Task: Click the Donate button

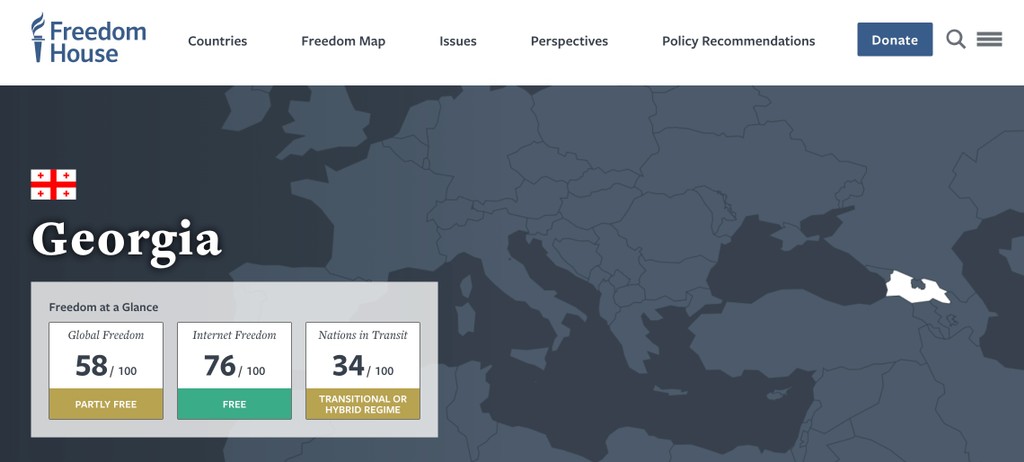Action: (895, 39)
